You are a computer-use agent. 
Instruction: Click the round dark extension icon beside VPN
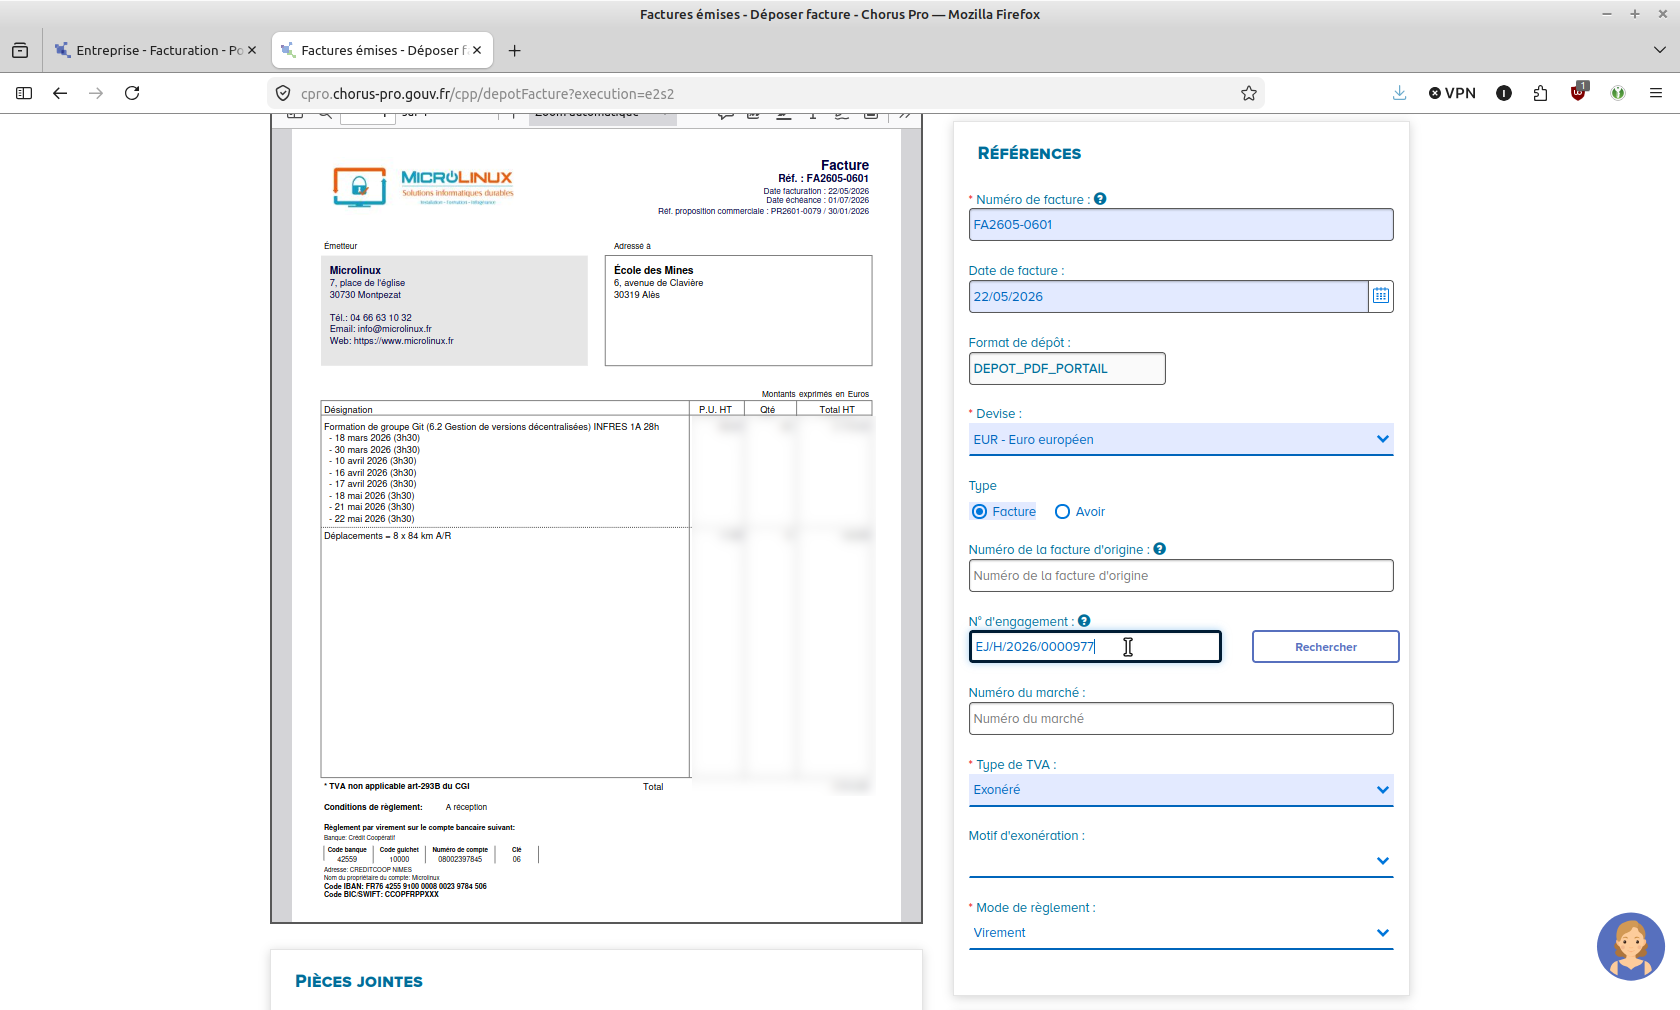coord(1504,93)
